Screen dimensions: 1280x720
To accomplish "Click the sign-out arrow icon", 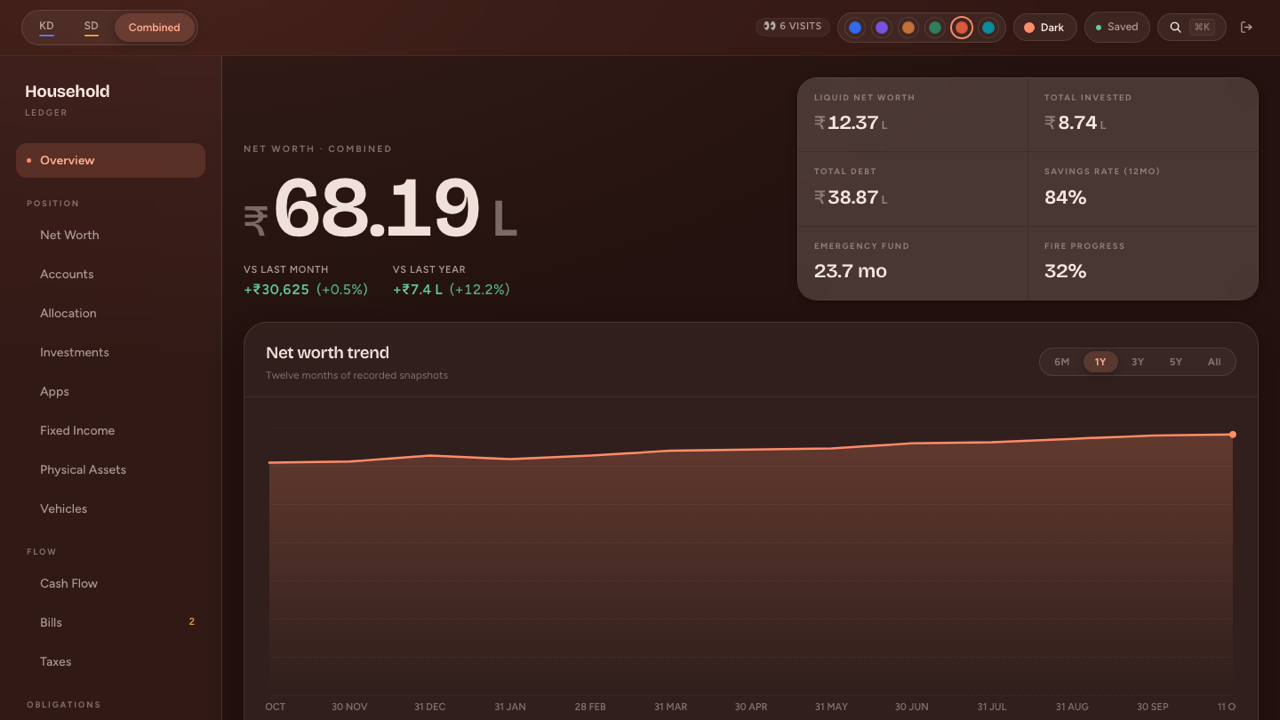I will (1246, 27).
